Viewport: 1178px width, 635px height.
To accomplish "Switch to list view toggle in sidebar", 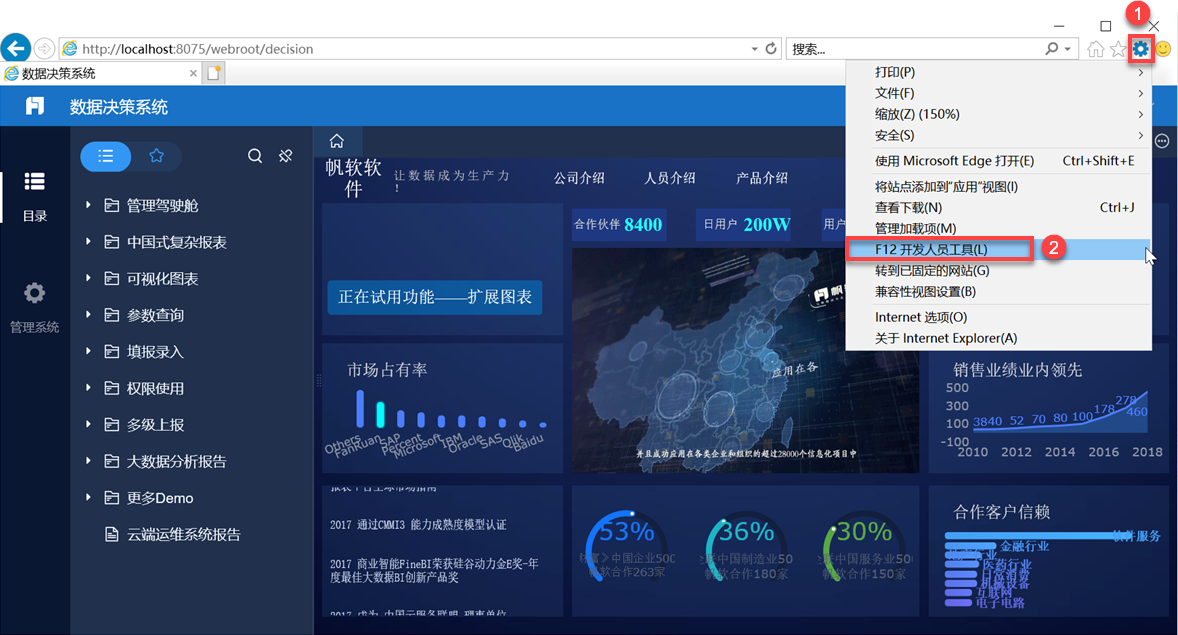I will 106,156.
